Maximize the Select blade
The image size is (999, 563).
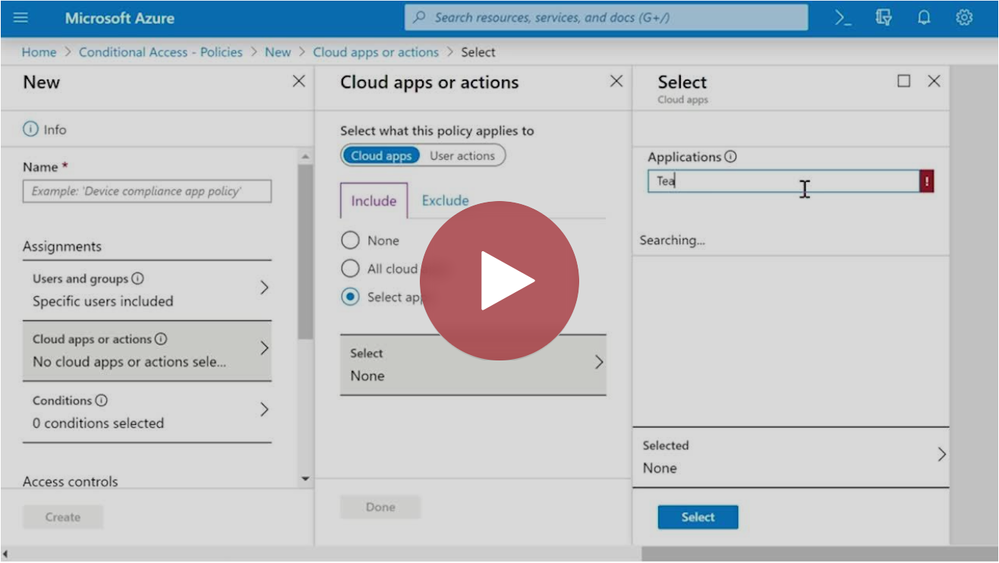point(903,81)
